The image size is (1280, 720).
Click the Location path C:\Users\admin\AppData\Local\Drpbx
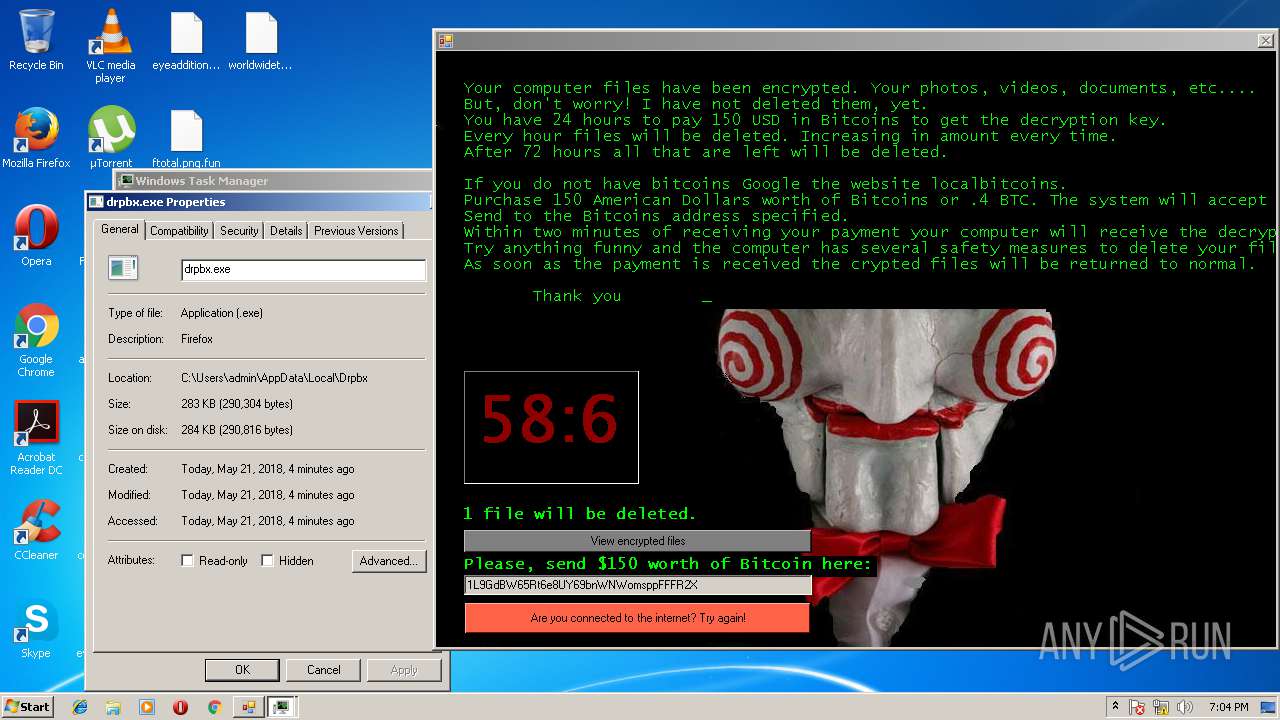[x=274, y=378]
